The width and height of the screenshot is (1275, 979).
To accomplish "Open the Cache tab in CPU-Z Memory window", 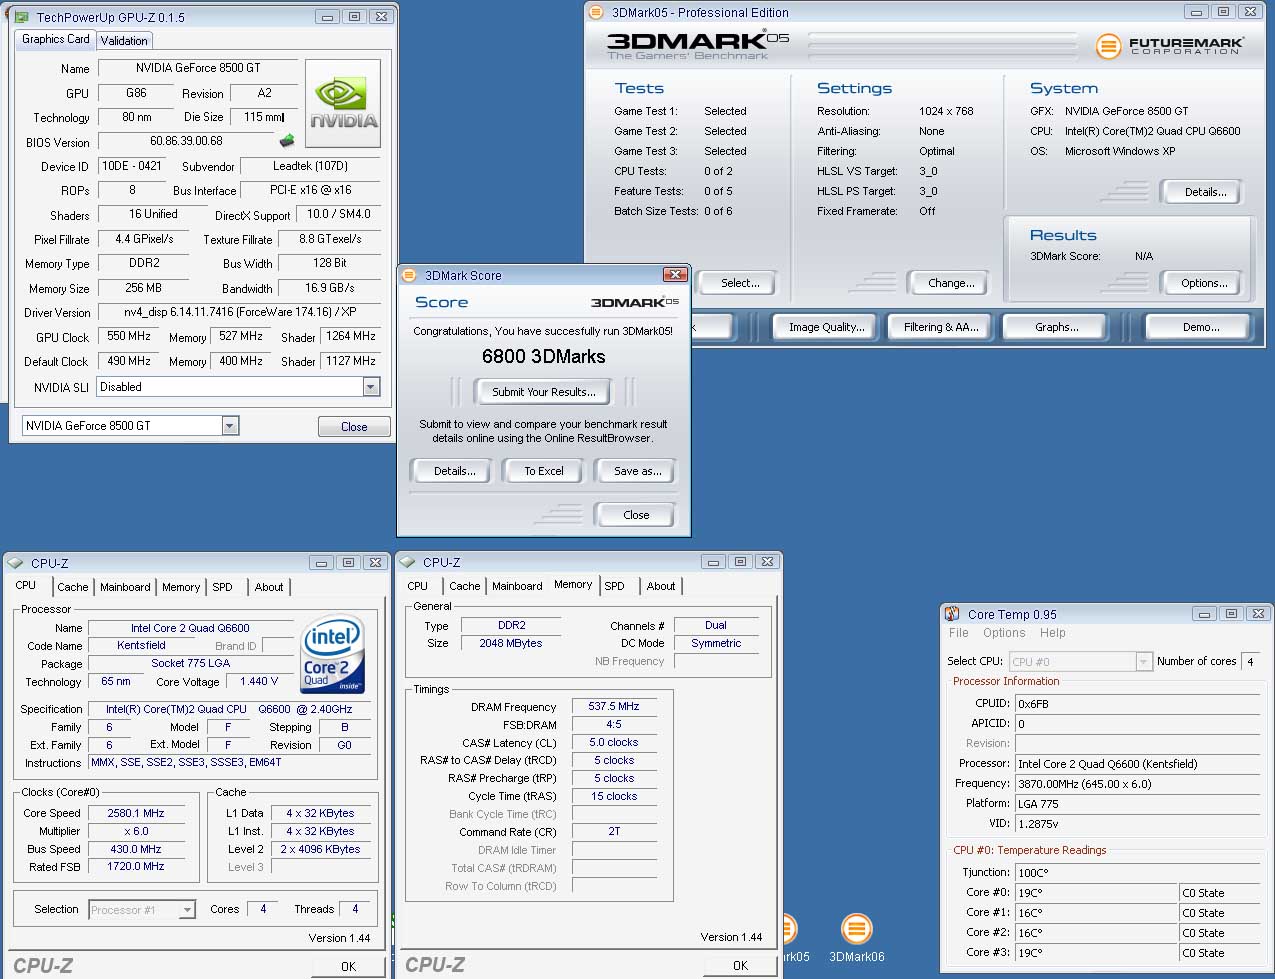I will tap(464, 586).
